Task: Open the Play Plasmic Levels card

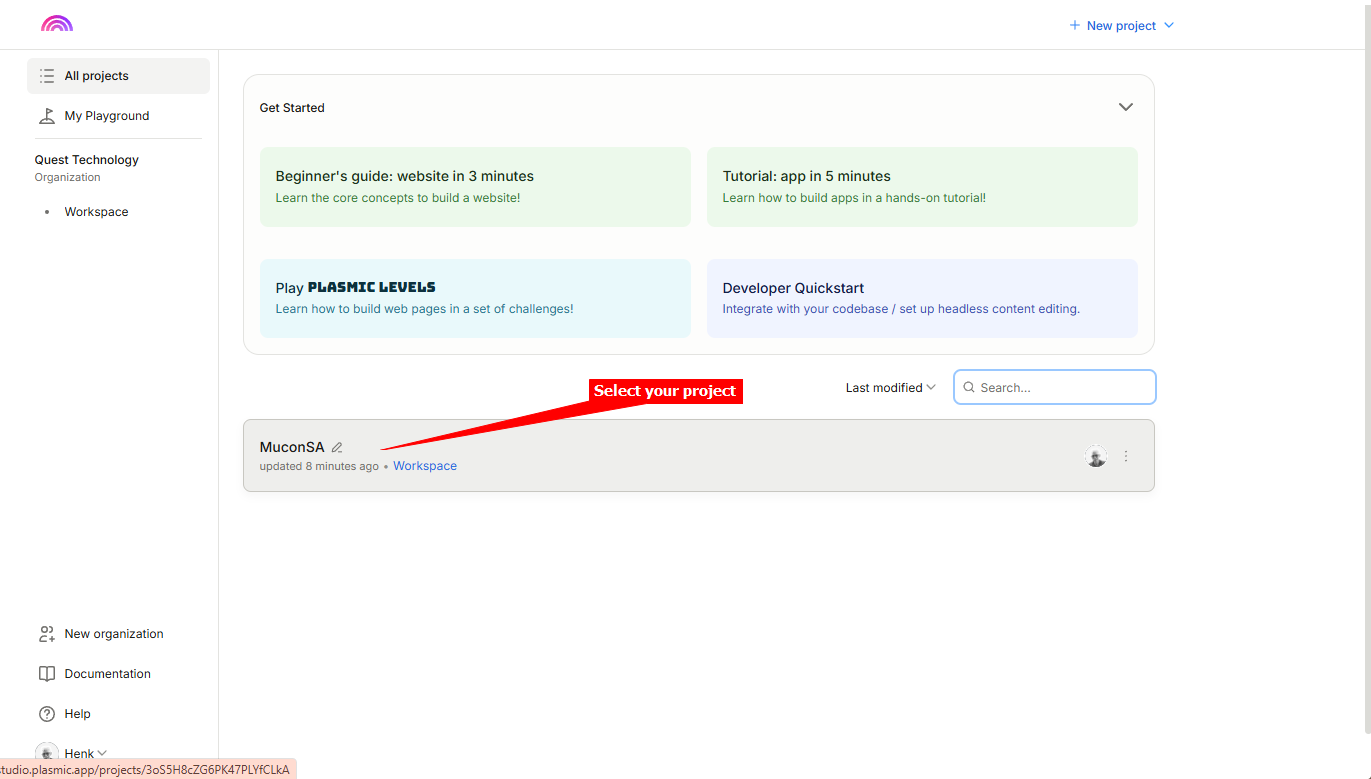Action: [x=475, y=298]
